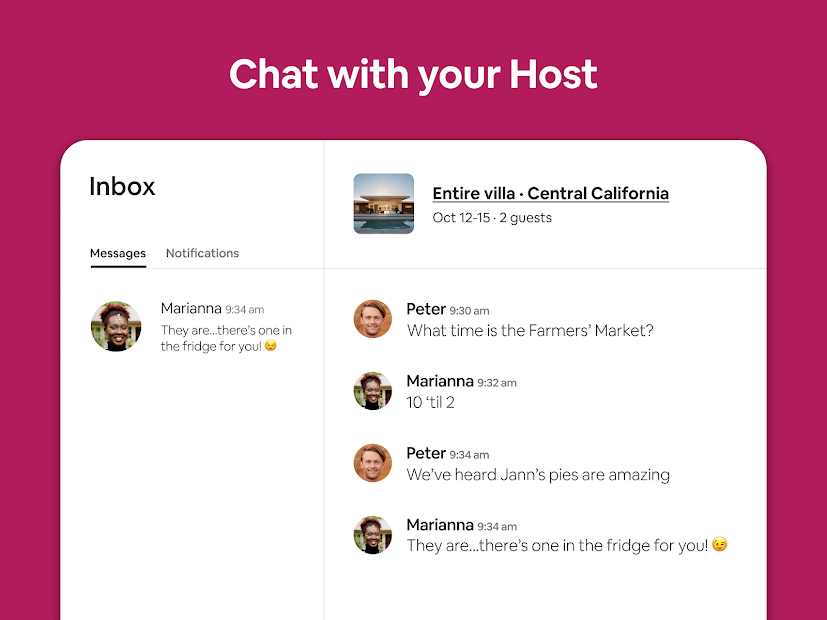
Task: Click the 9:32 am timestamp next to Marianna
Action: click(x=498, y=383)
